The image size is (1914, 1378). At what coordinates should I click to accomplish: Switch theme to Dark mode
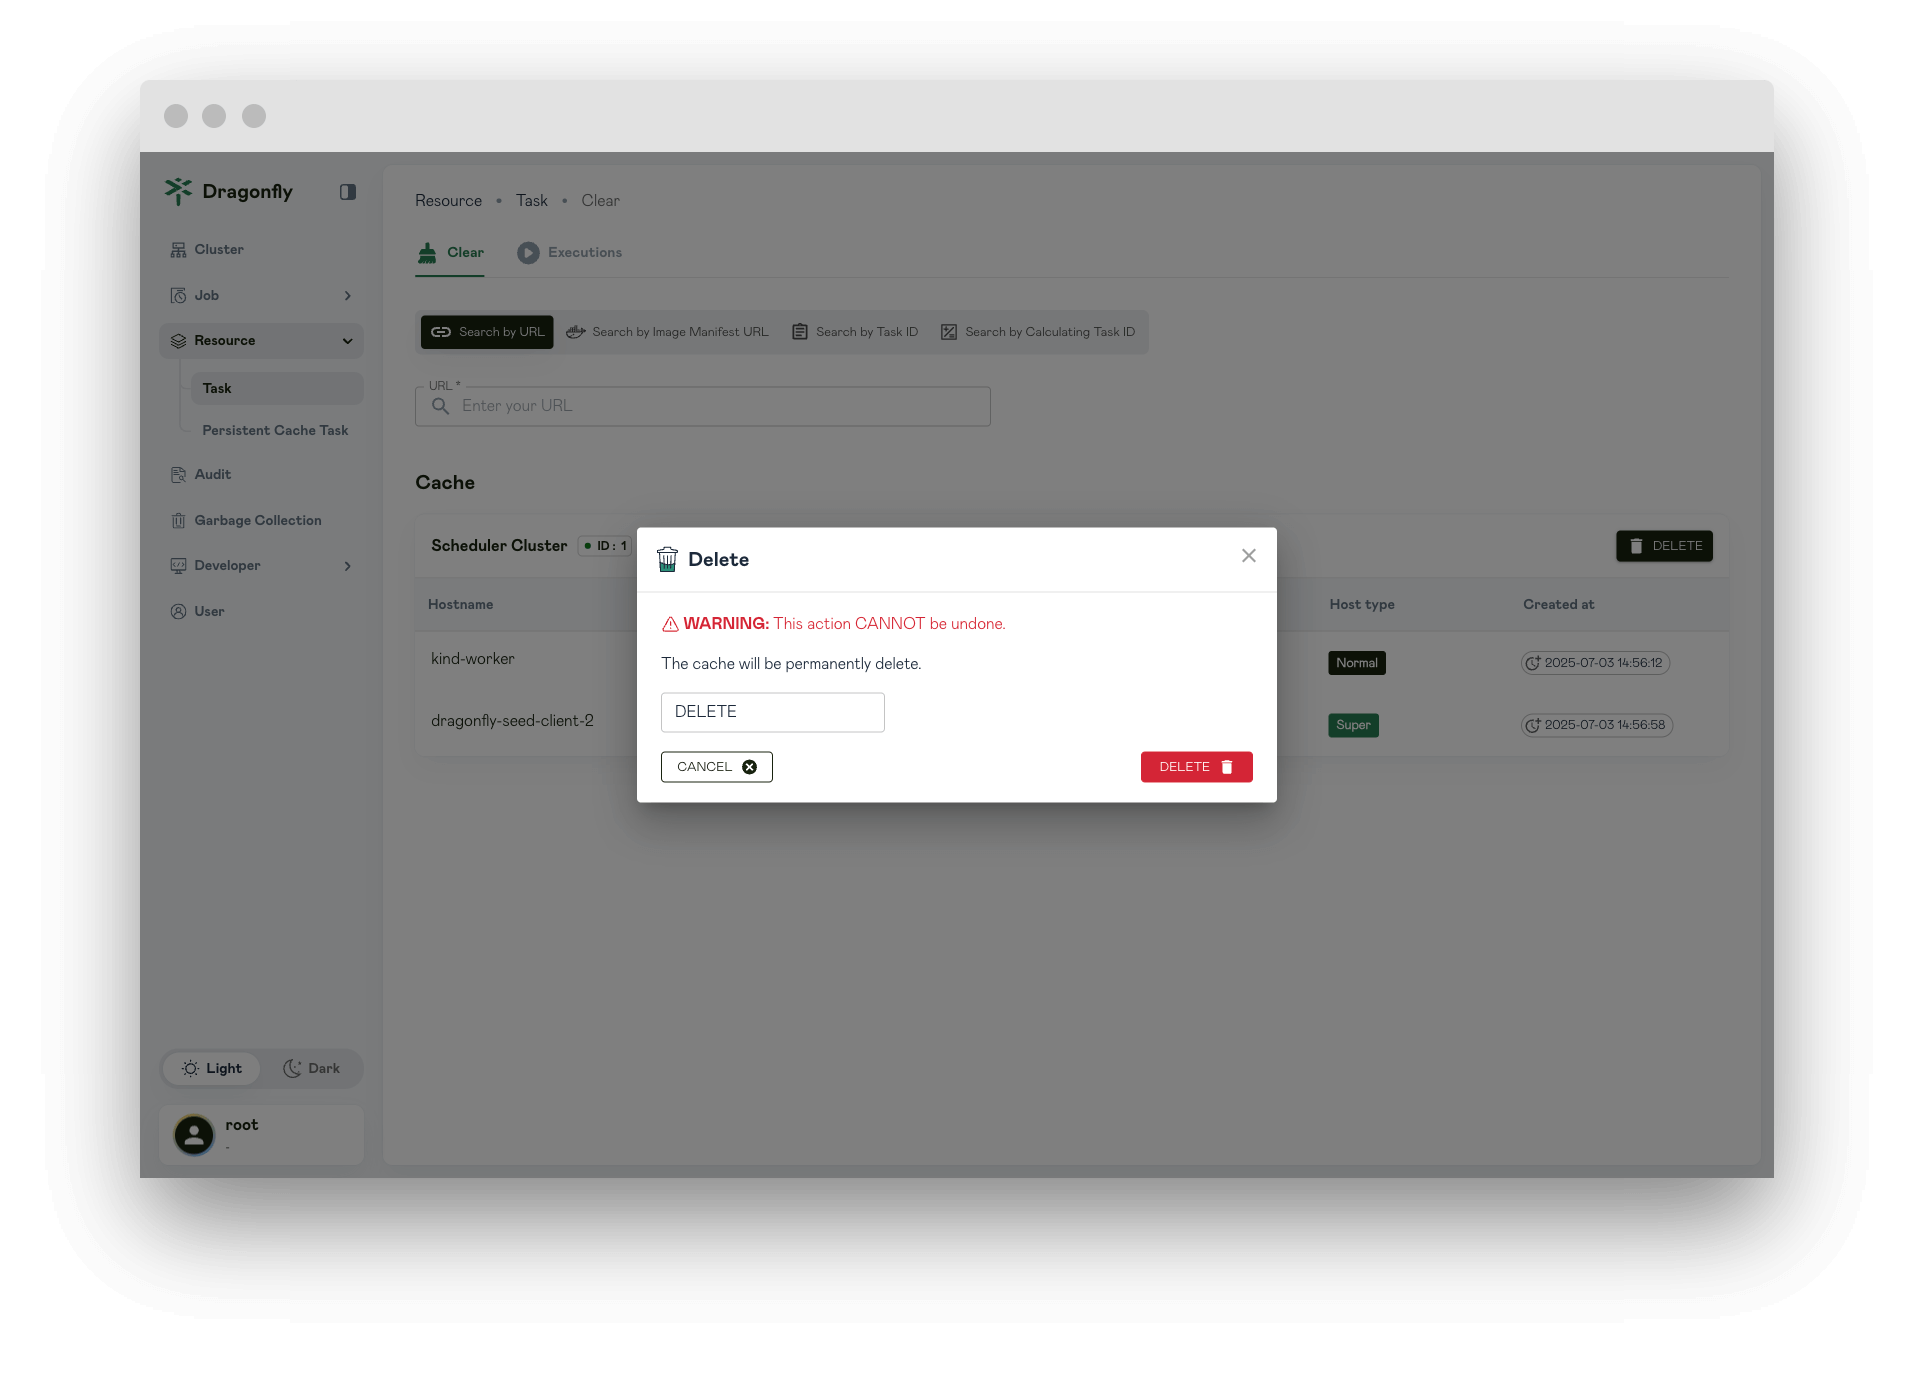311,1069
